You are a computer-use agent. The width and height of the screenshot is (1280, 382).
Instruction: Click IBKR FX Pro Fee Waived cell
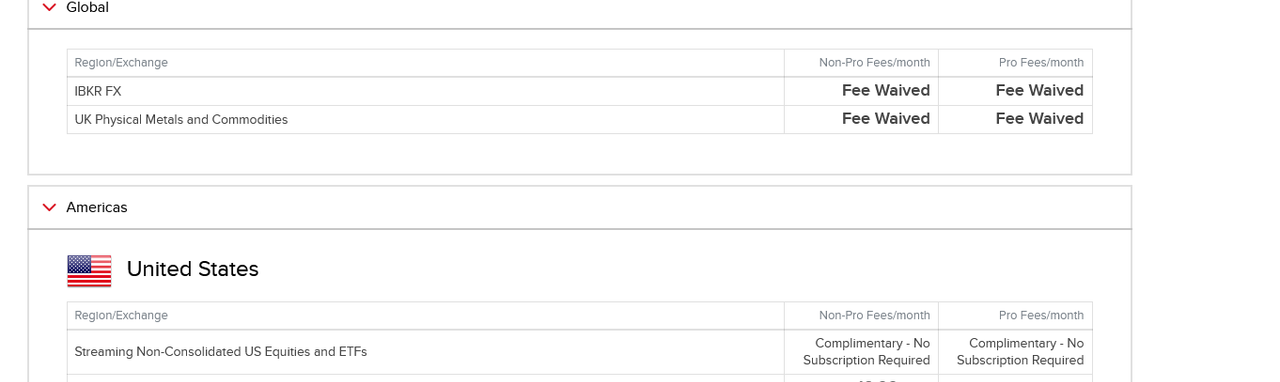coord(1039,91)
